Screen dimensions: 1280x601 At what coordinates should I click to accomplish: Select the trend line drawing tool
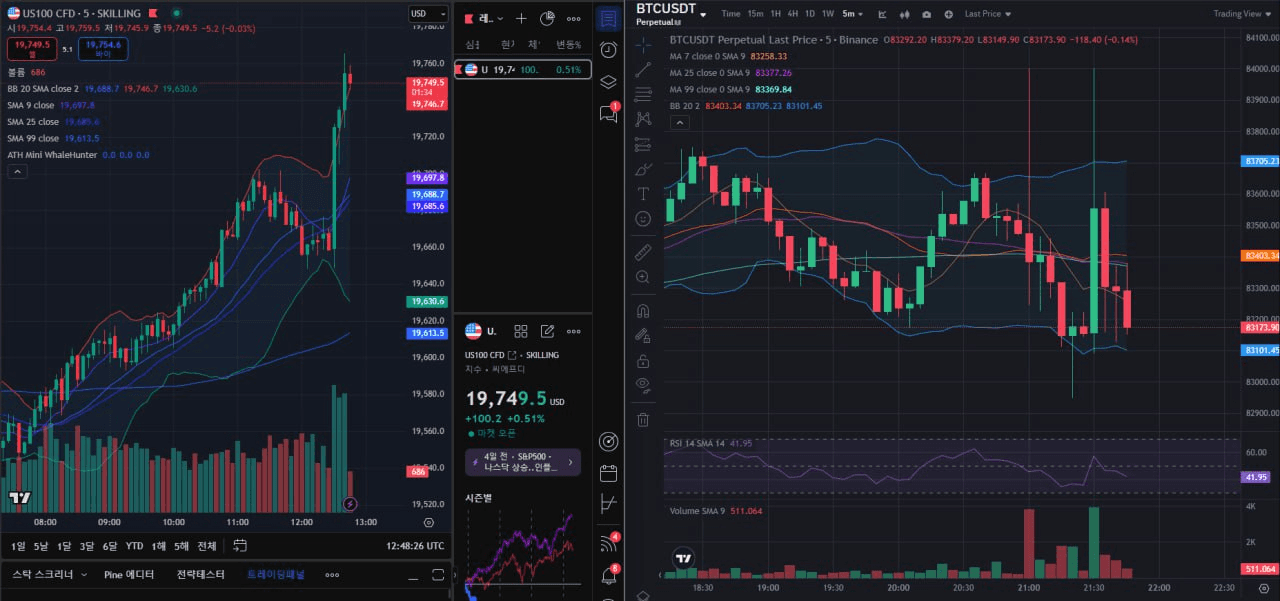[x=643, y=69]
